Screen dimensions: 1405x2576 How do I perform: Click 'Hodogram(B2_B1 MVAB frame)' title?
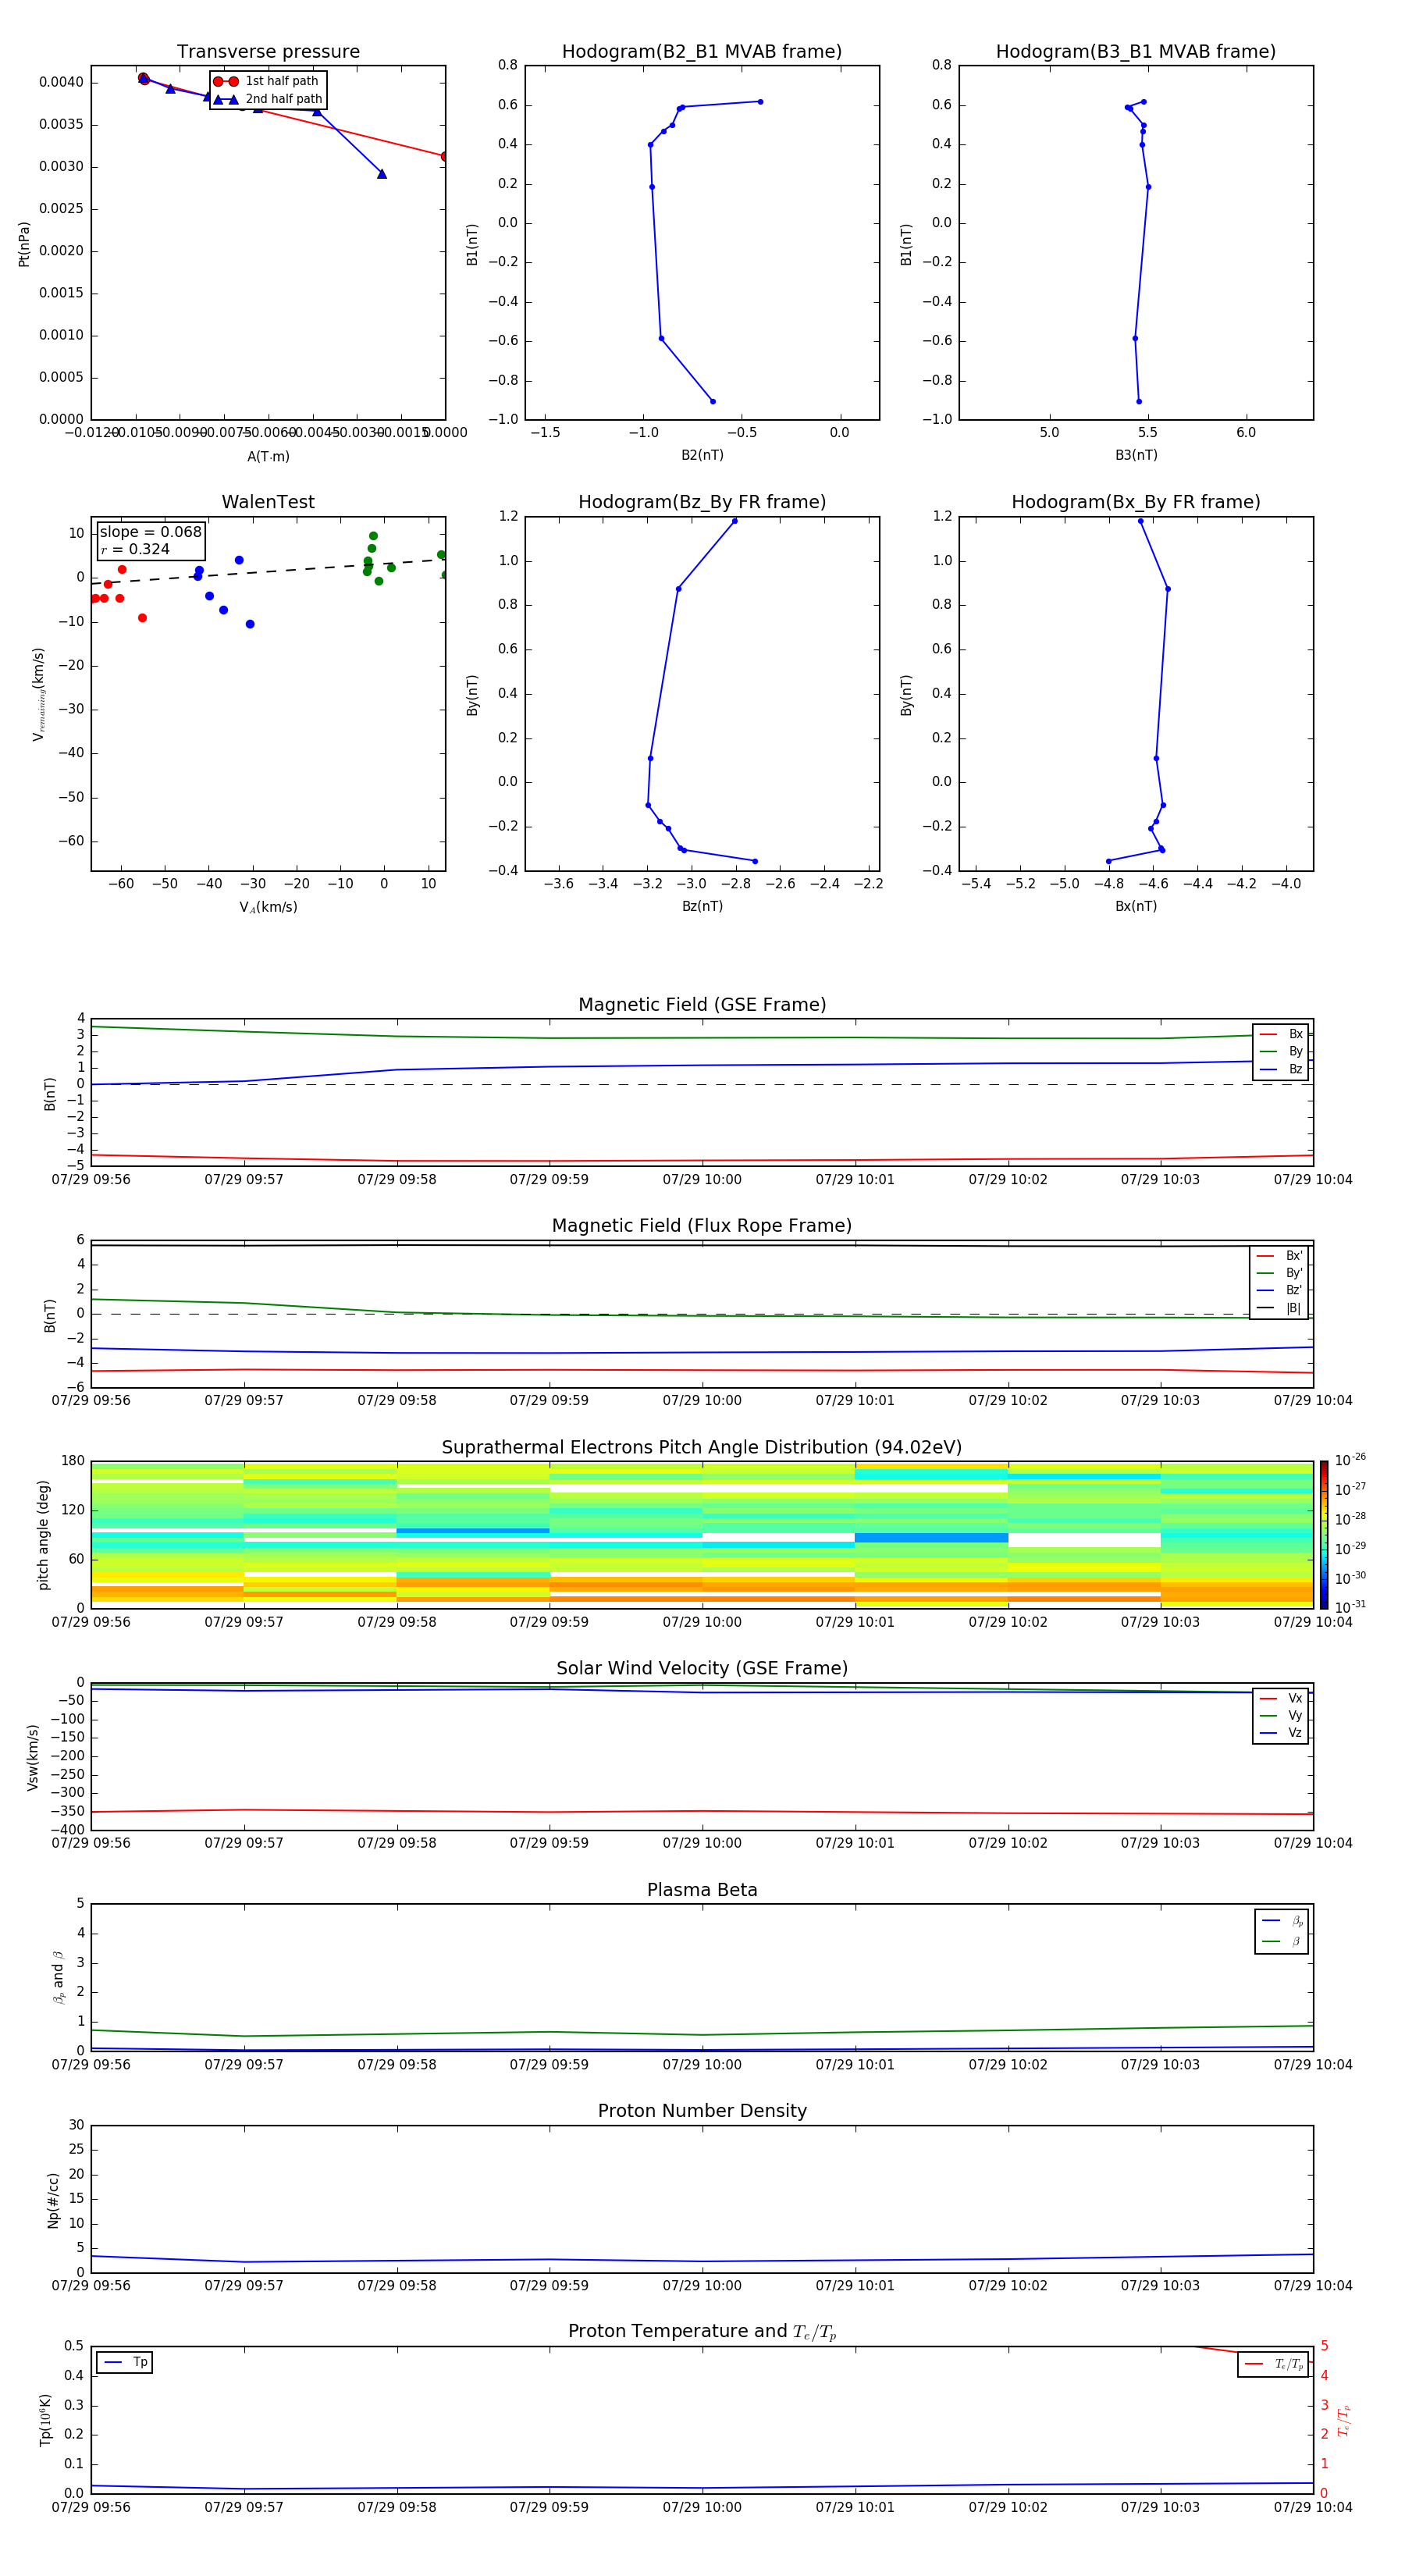[x=702, y=52]
